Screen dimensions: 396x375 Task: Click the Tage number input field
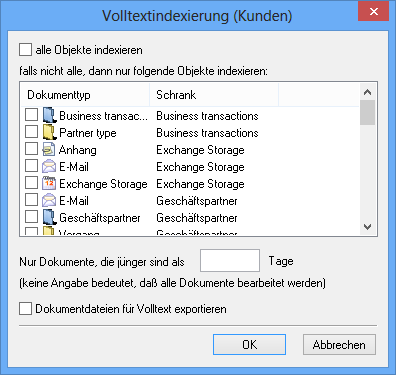[x=230, y=261]
